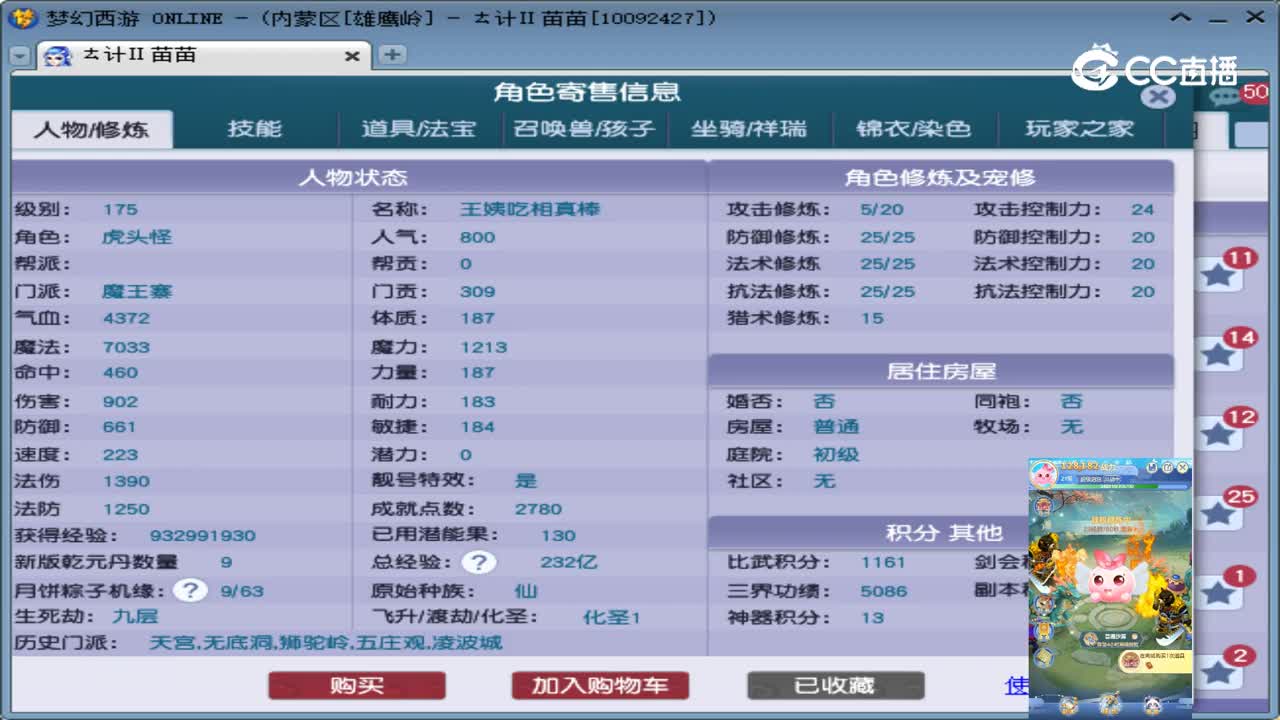1280x720 pixels.
Task: Toggle the favorite star showing badge 25
Action: point(1217,513)
